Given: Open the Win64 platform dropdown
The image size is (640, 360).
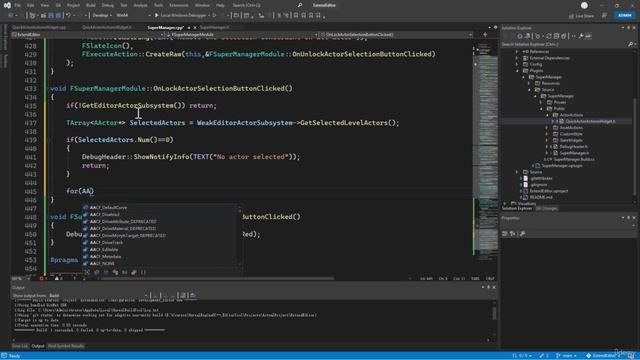Looking at the screenshot, I should (133, 16).
